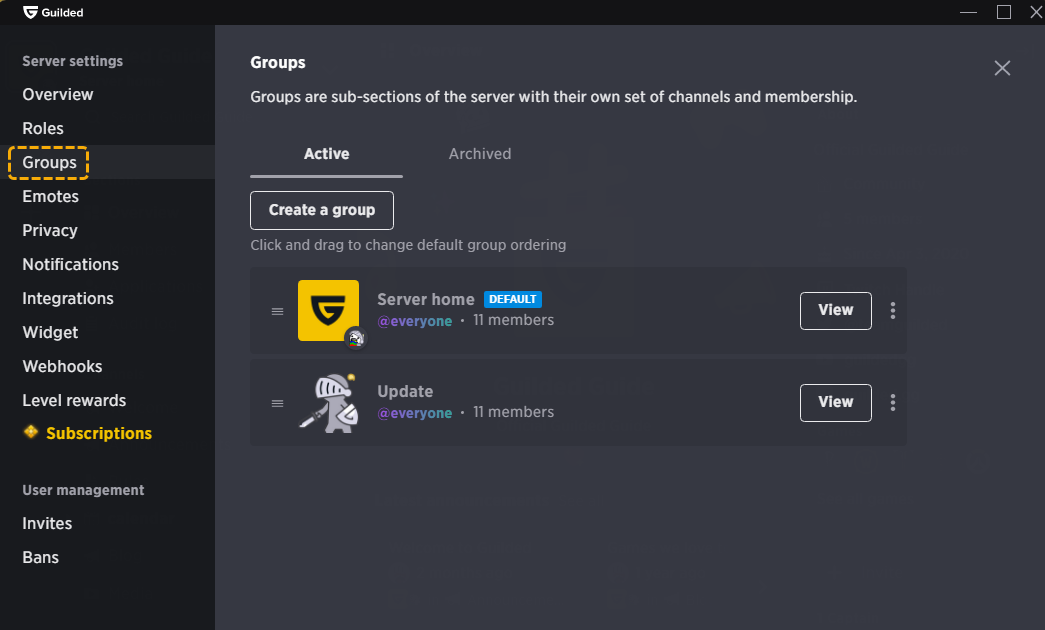Open the Roles settings page
The width and height of the screenshot is (1045, 630).
coord(43,128)
